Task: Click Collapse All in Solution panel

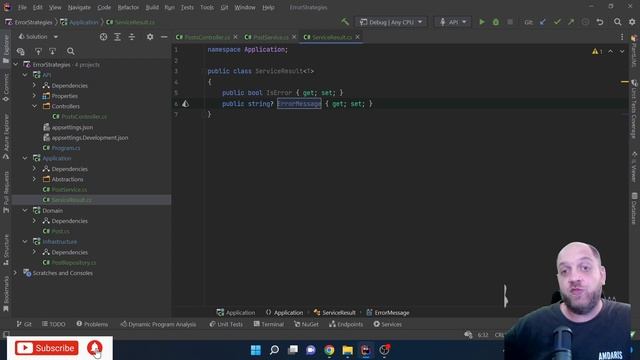Action: click(x=132, y=37)
